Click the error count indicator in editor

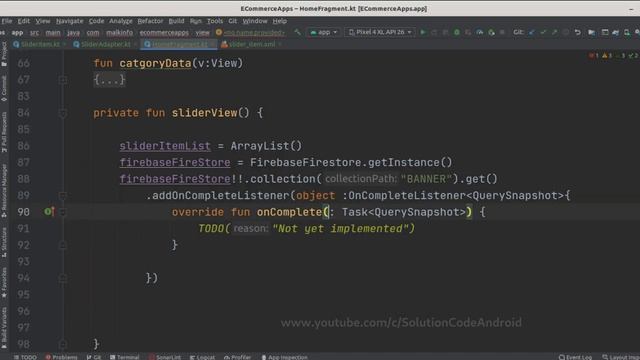point(594,56)
